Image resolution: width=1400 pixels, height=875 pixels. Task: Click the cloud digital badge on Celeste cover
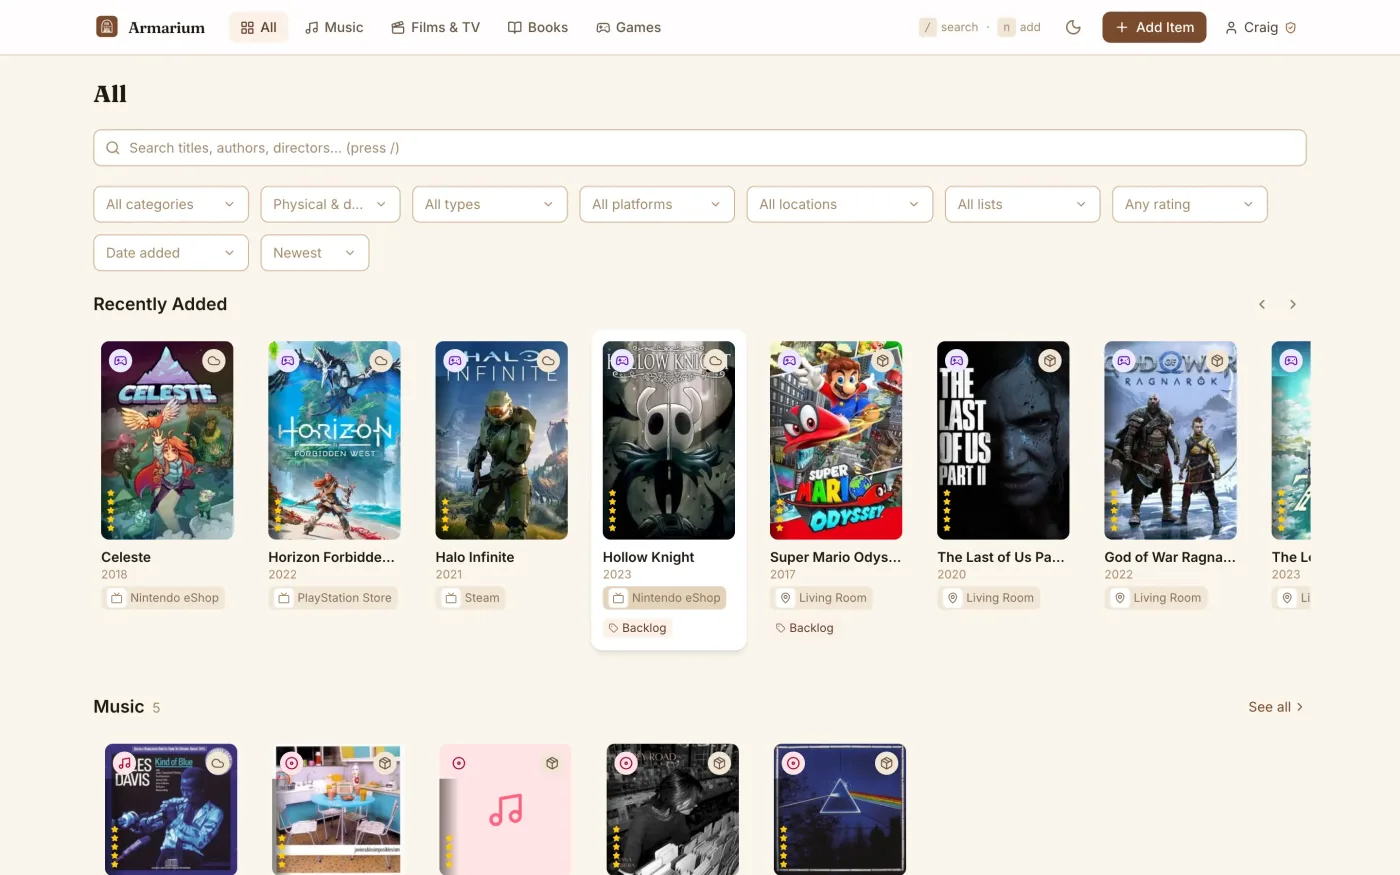pyautogui.click(x=213, y=360)
